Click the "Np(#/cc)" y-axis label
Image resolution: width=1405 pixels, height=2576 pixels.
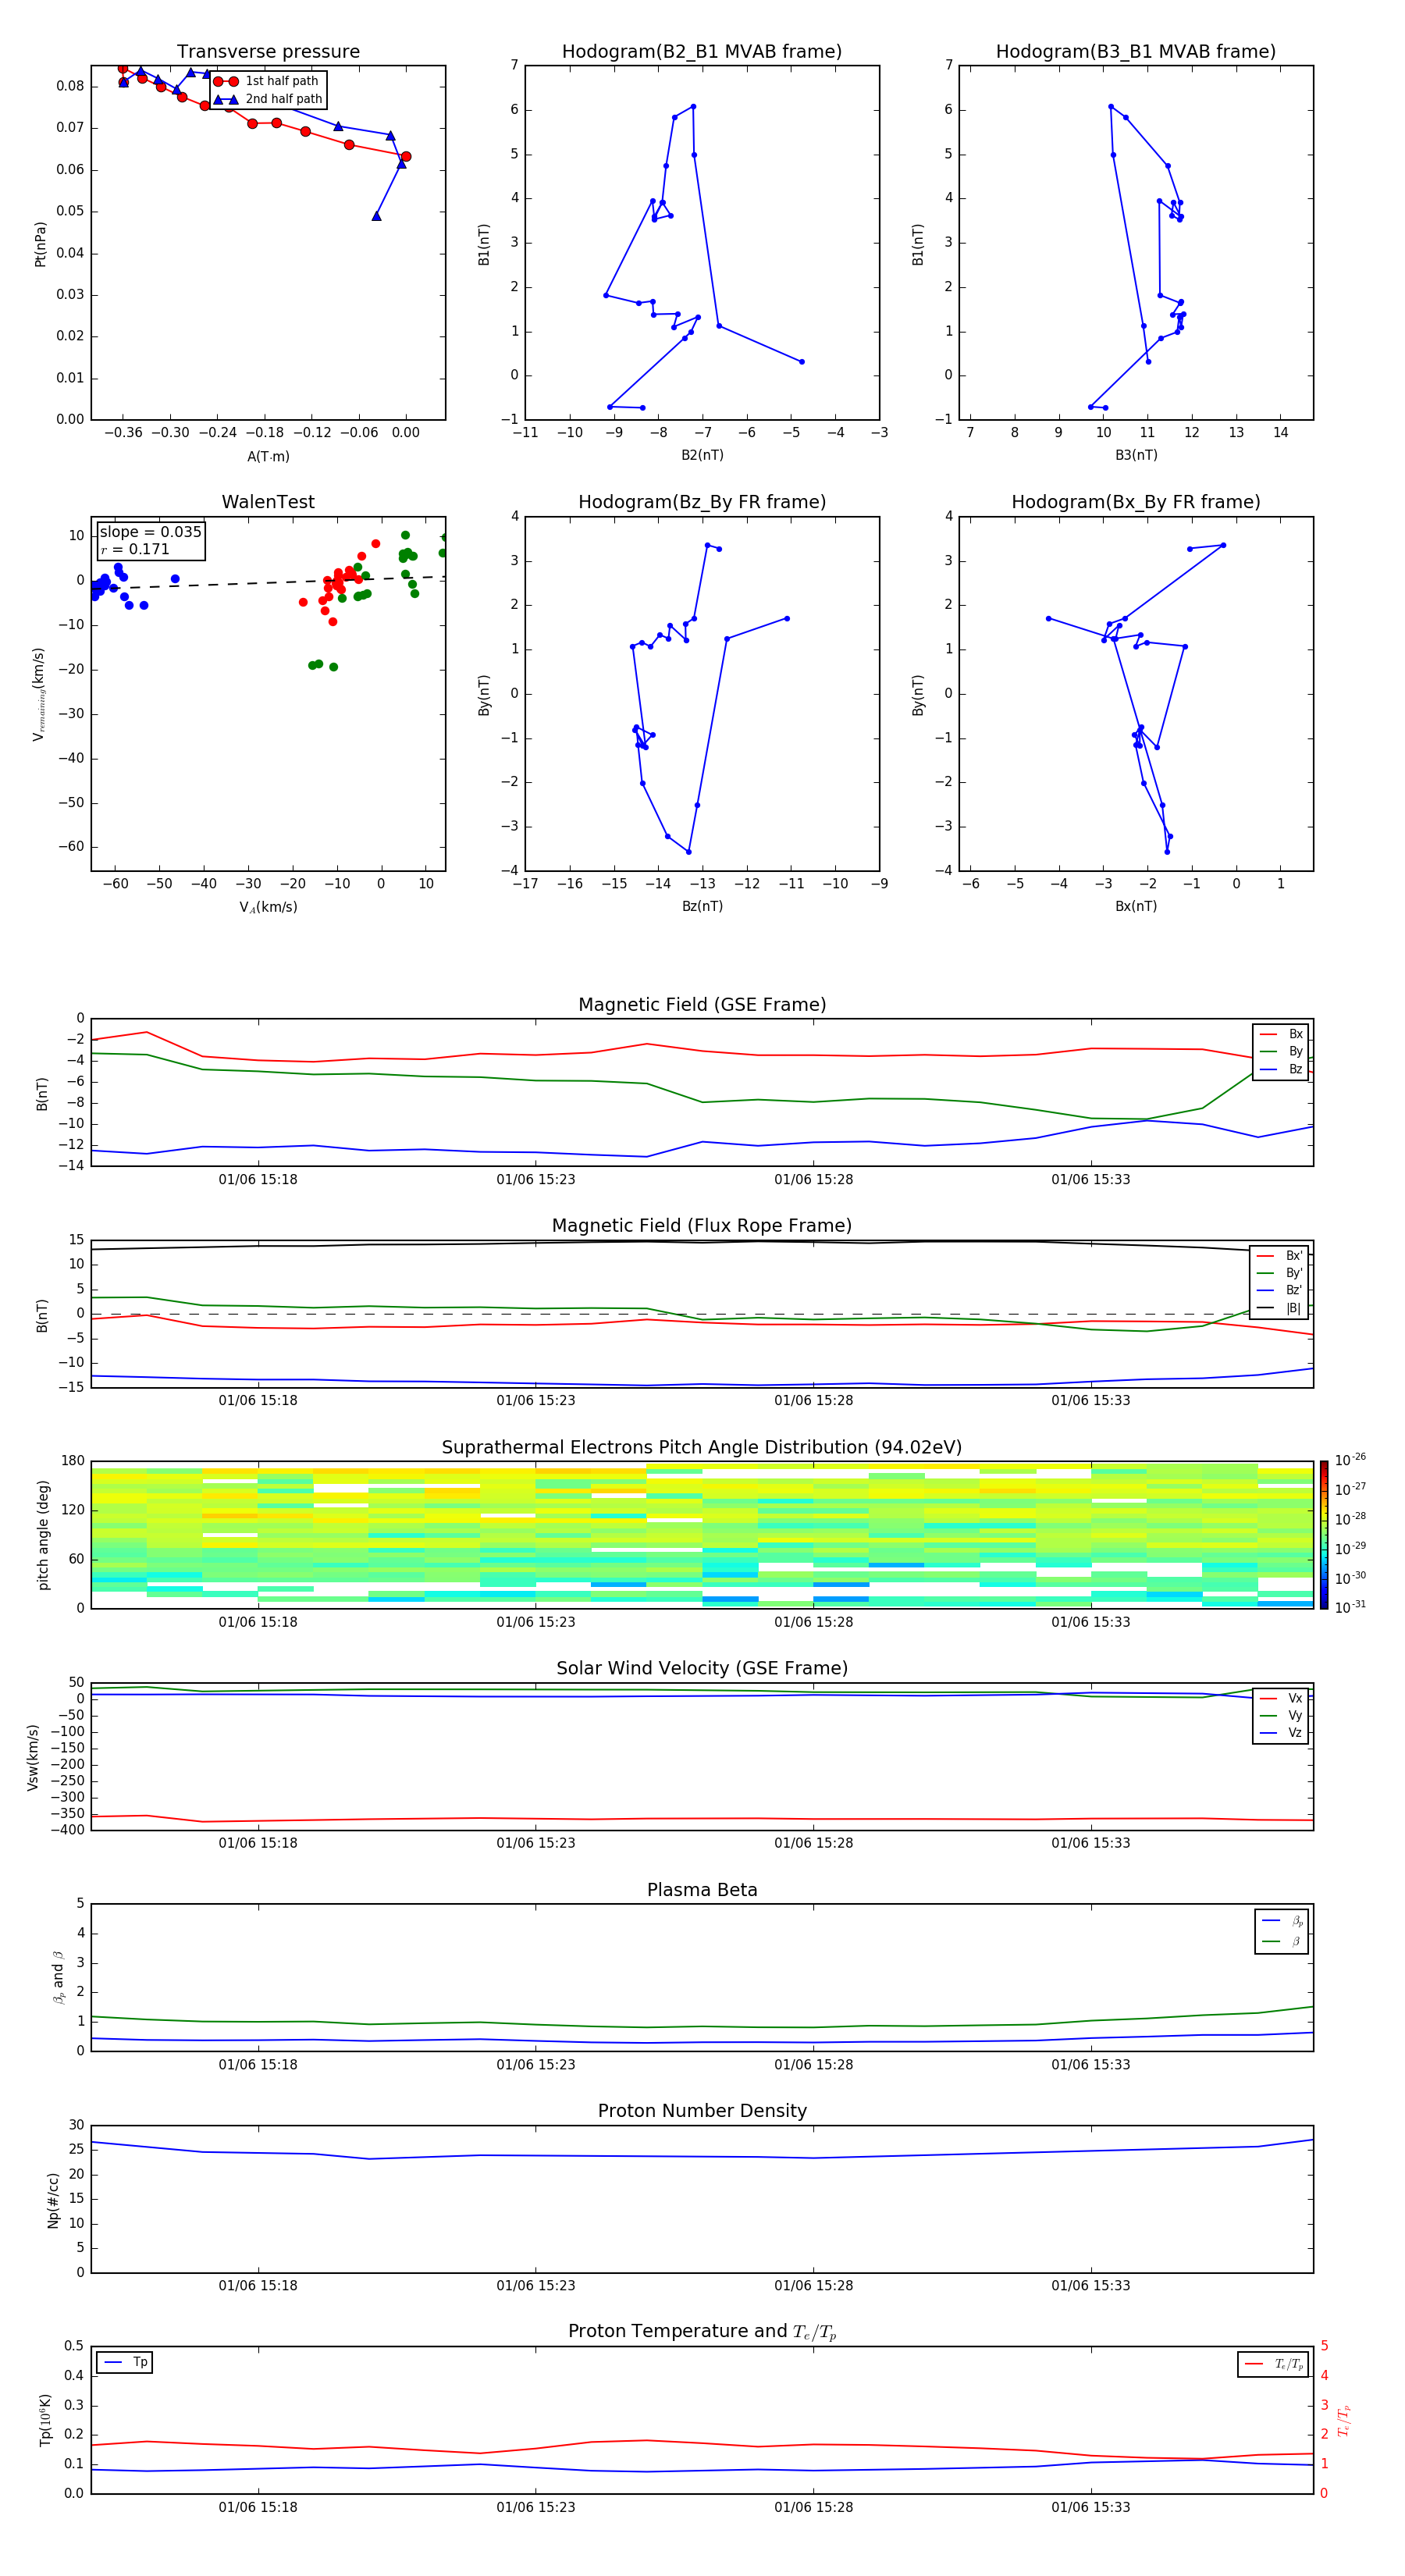tap(53, 2200)
